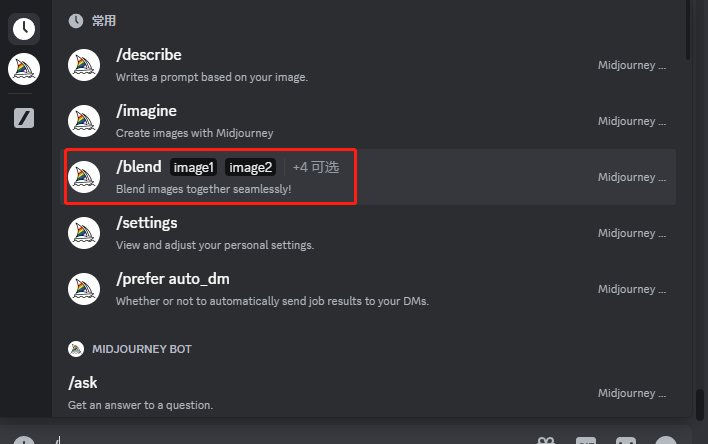Click the Midjourney avatar beside /describe

(x=84, y=65)
